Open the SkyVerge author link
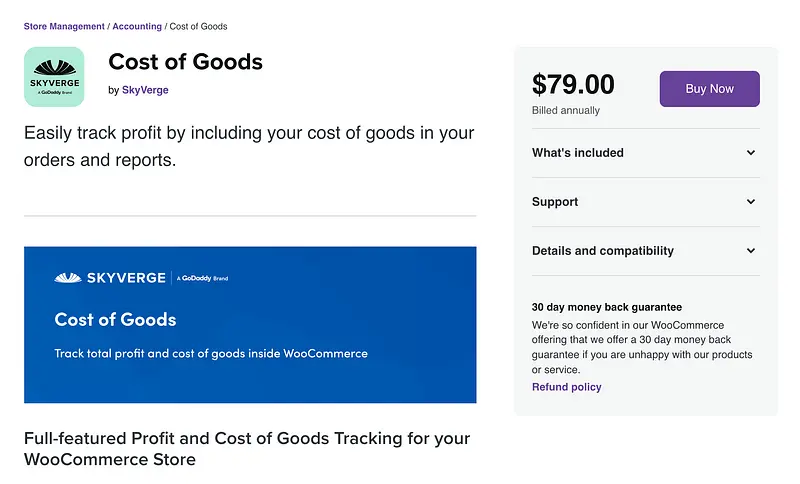Viewport: 800px width, 484px height. (145, 90)
